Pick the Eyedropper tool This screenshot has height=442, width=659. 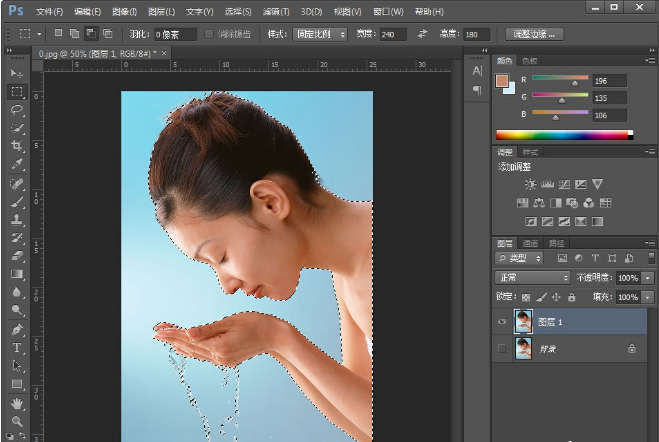[17, 164]
